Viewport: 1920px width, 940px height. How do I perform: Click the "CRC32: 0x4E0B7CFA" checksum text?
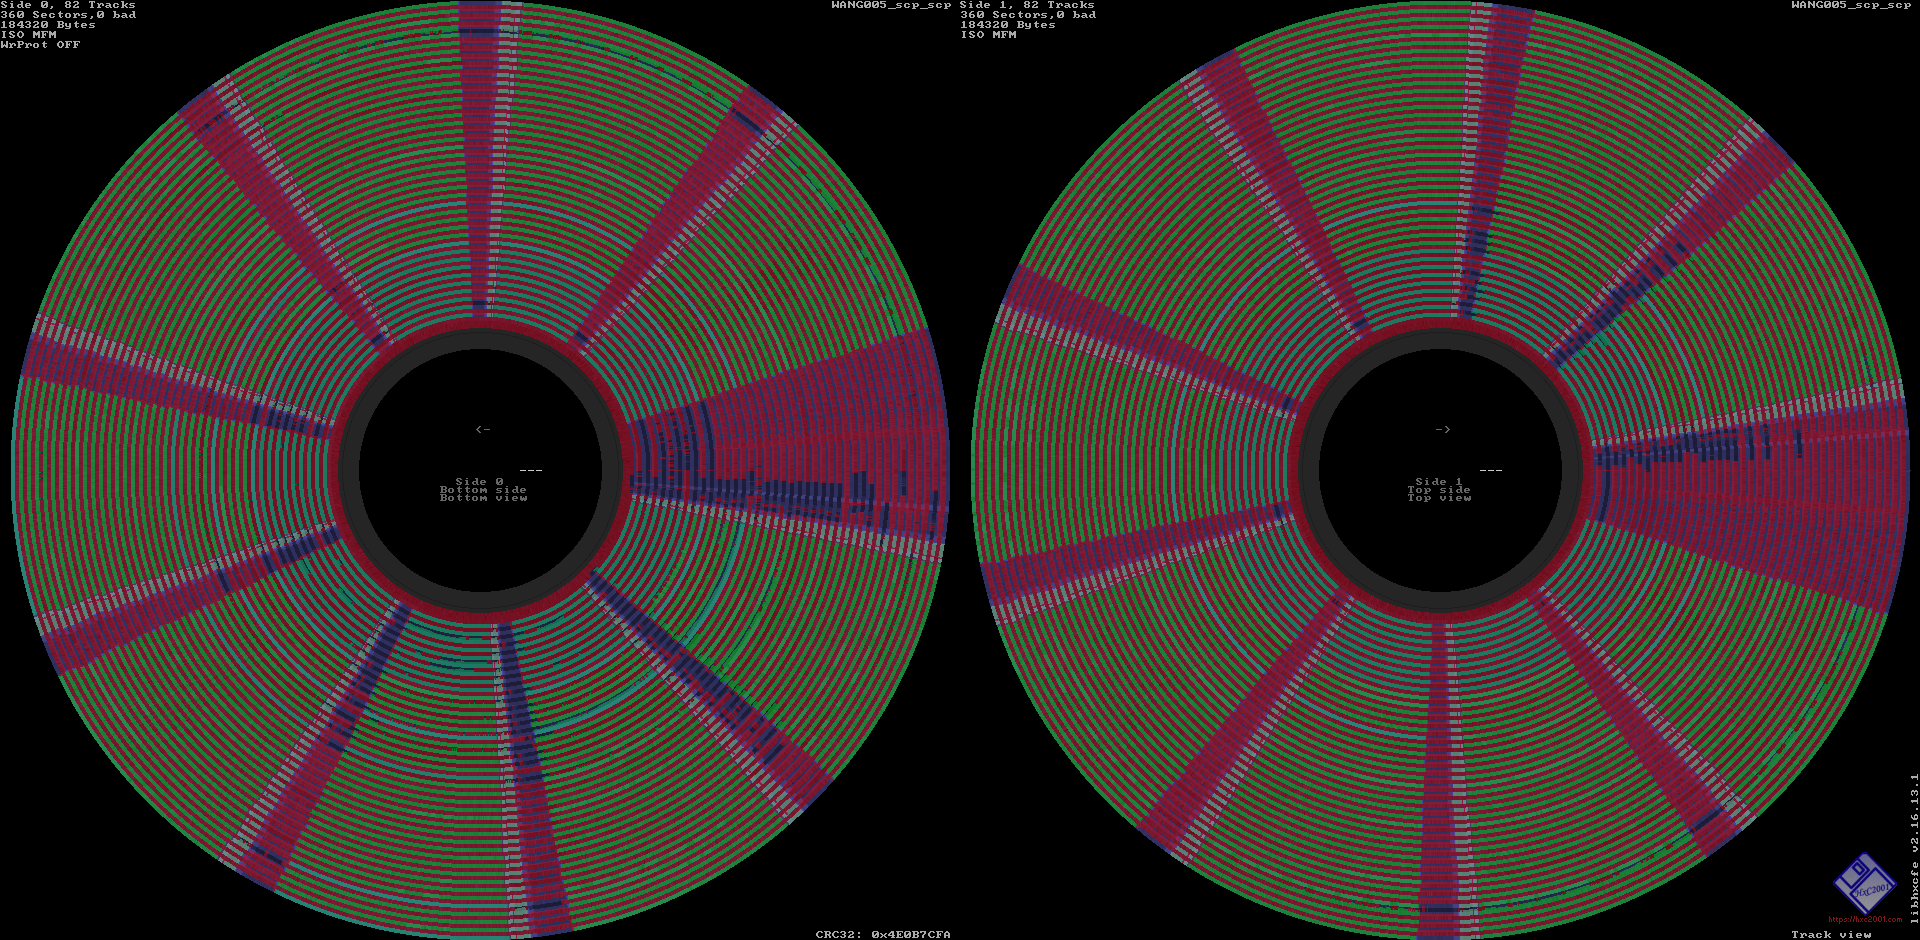click(883, 934)
